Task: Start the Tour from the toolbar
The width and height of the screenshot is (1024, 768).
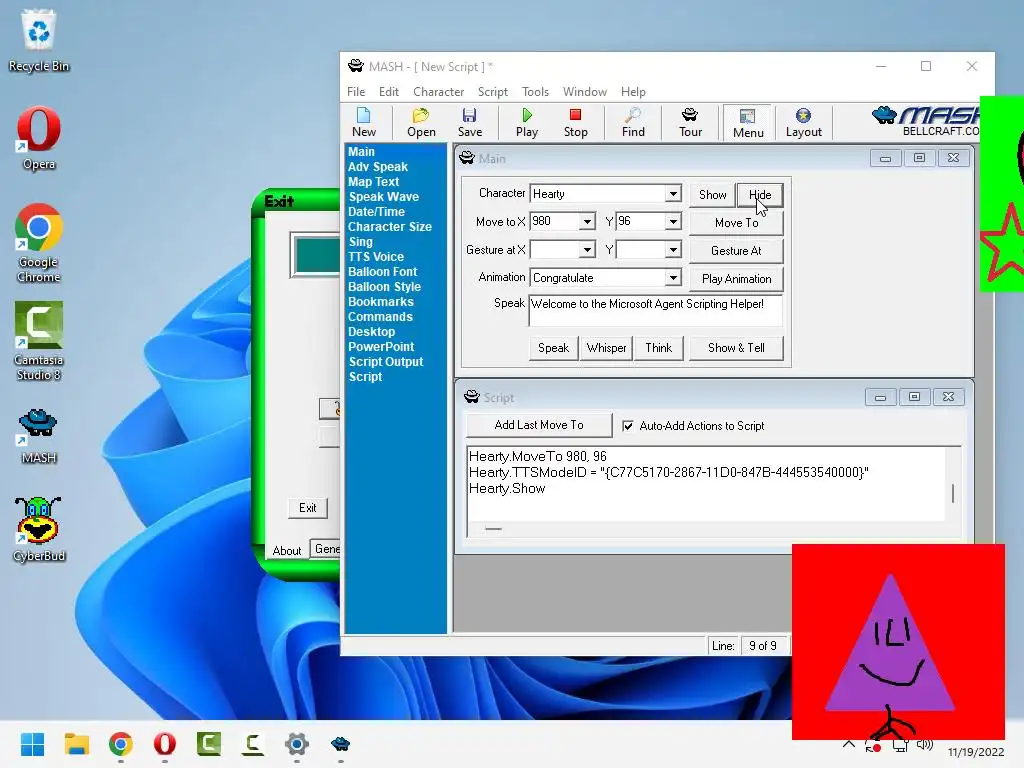Action: point(690,123)
